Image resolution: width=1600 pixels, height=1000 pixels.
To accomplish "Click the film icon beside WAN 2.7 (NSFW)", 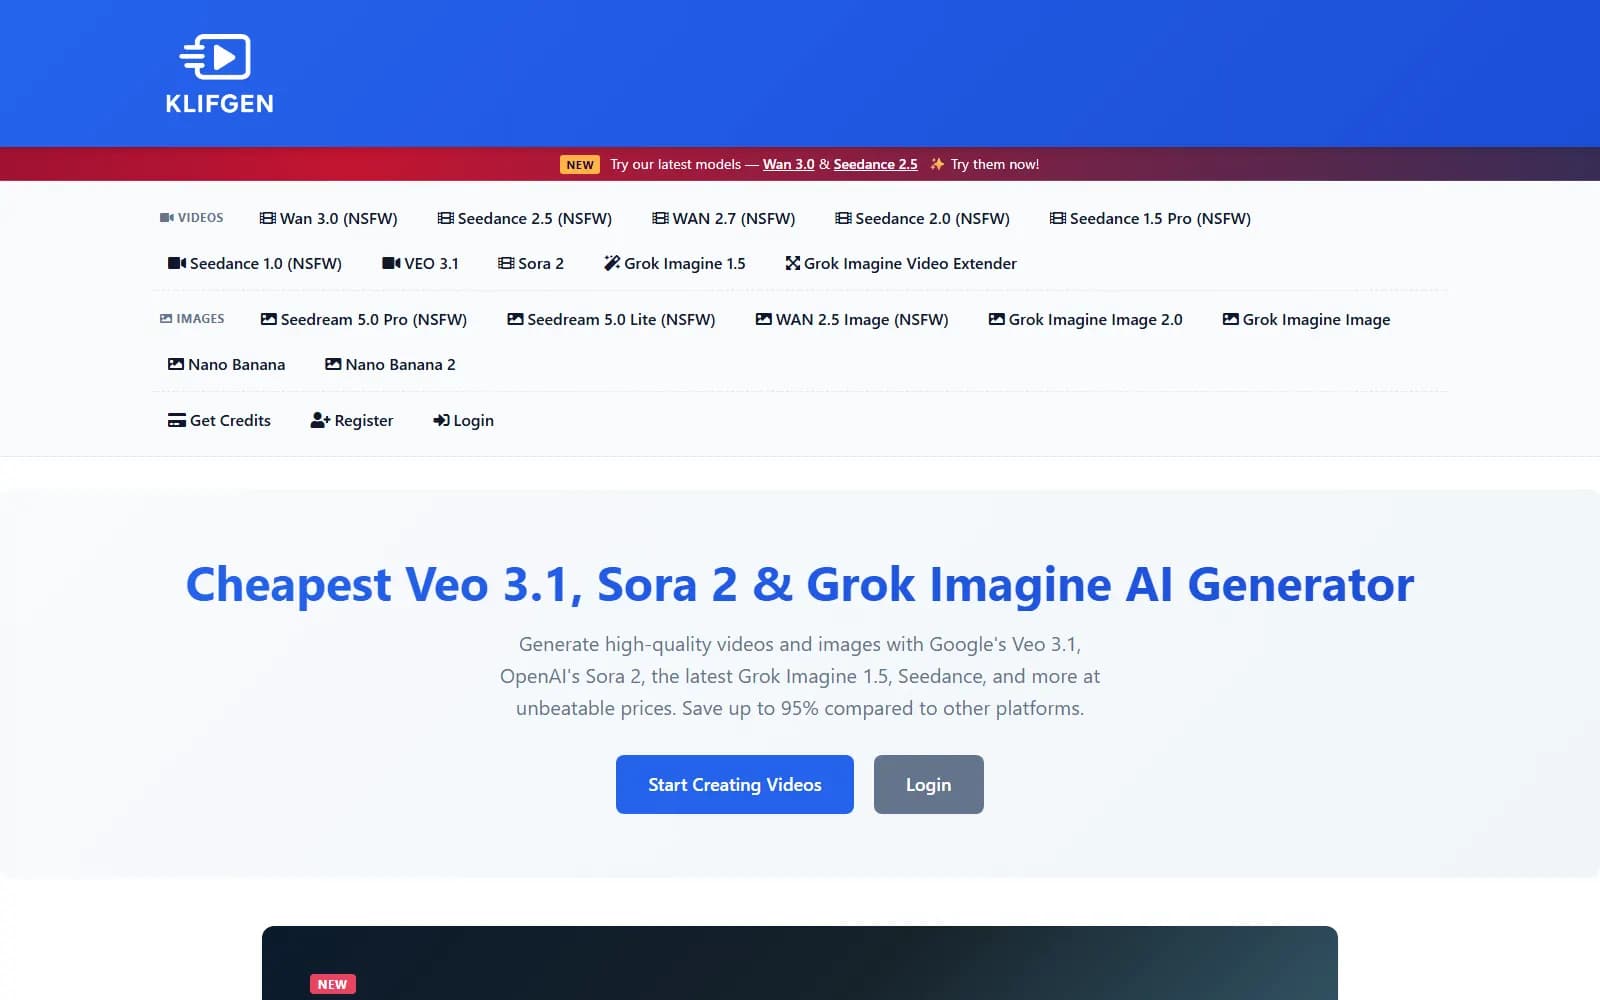I will click(661, 218).
